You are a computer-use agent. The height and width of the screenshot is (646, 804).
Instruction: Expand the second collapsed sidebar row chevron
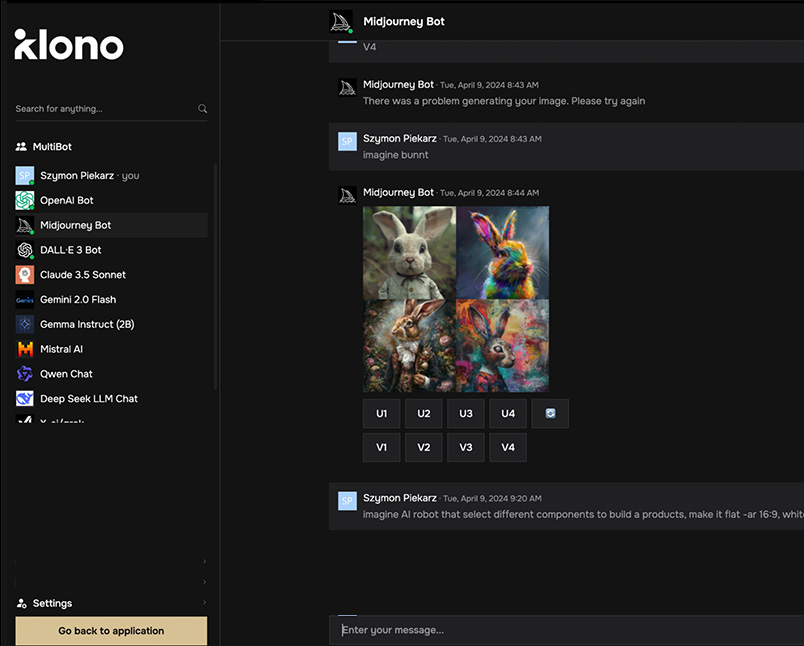pyautogui.click(x=204, y=582)
